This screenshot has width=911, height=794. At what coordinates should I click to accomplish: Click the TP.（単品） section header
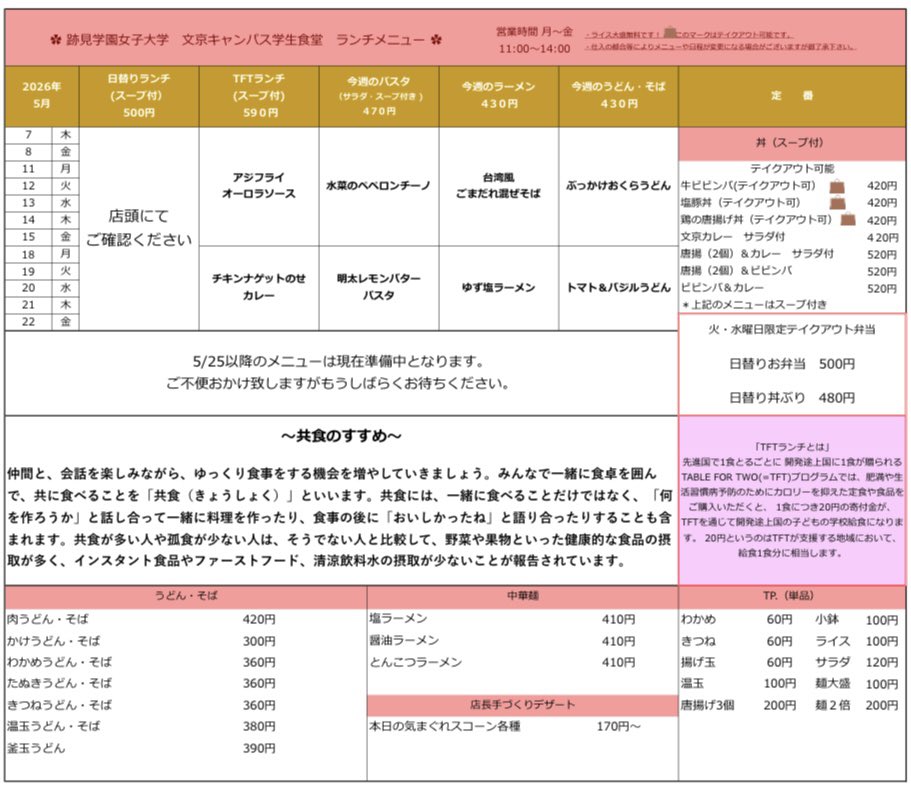pos(792,596)
